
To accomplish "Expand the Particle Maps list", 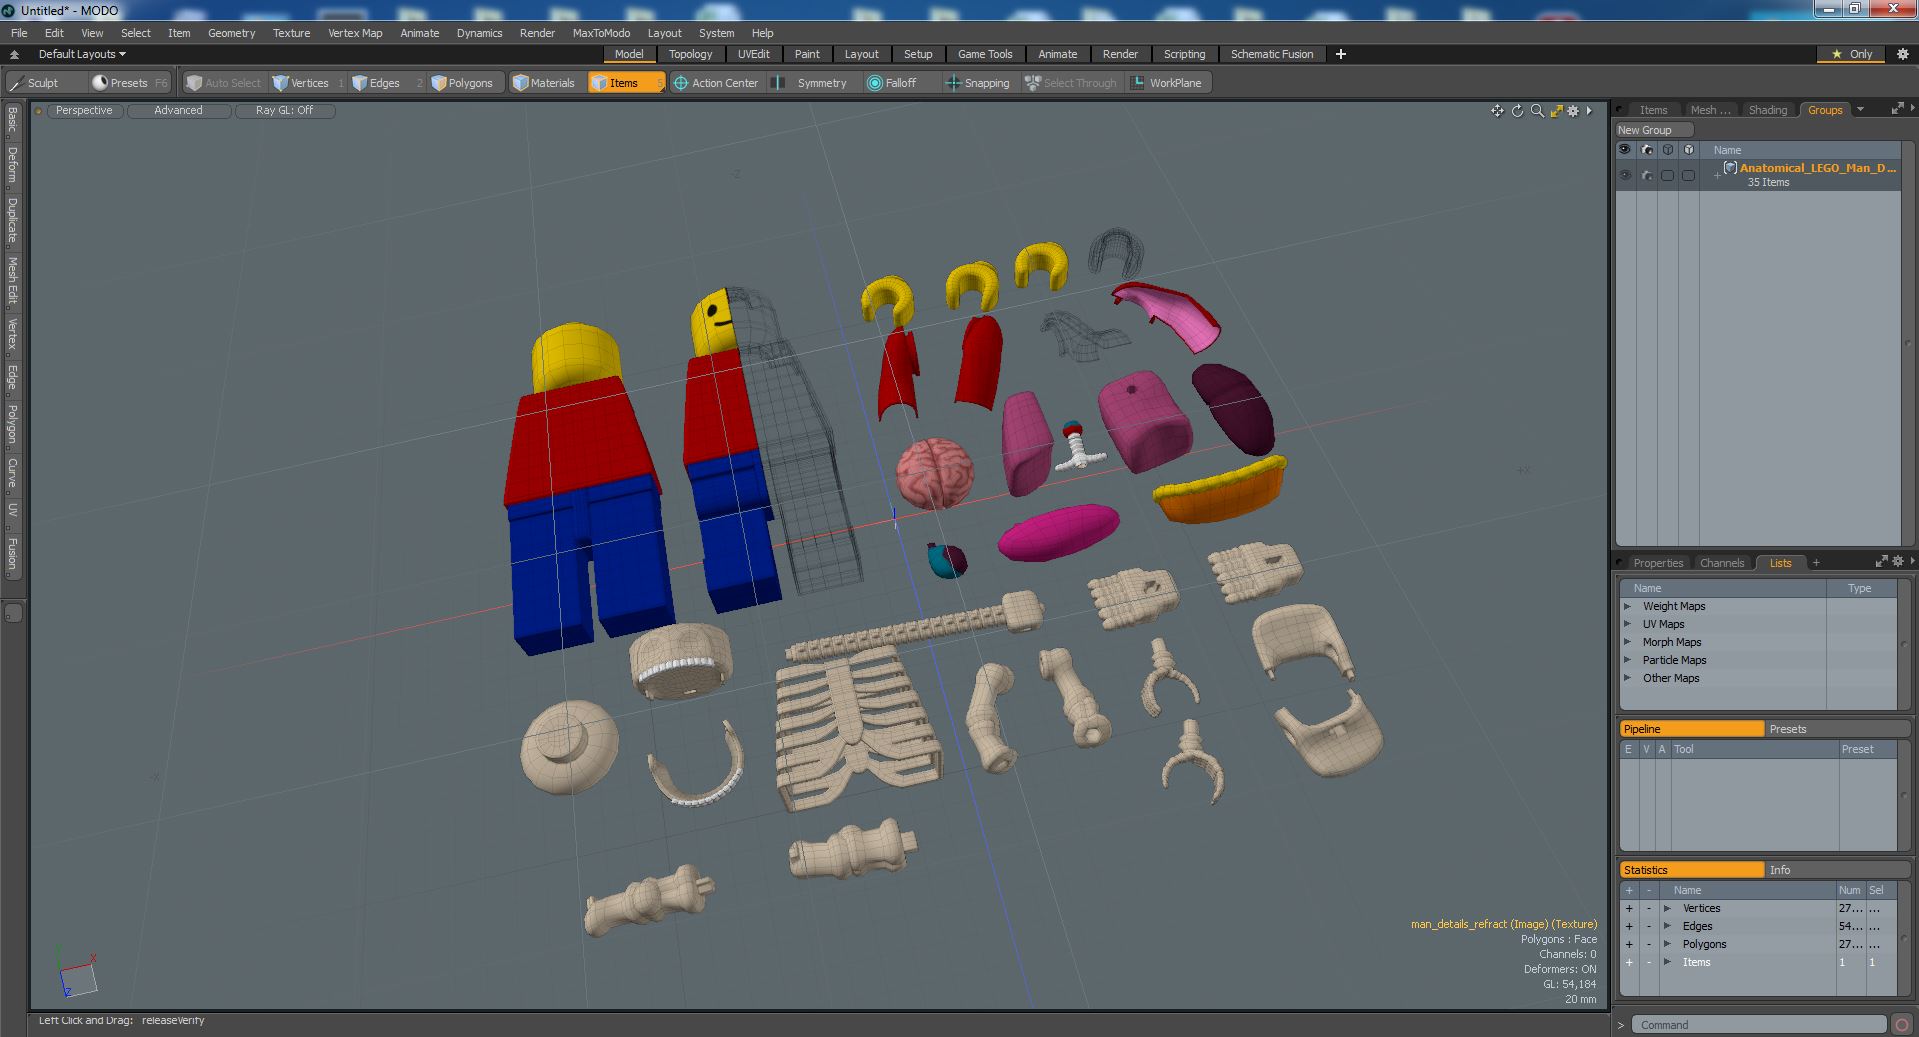I will [1627, 660].
